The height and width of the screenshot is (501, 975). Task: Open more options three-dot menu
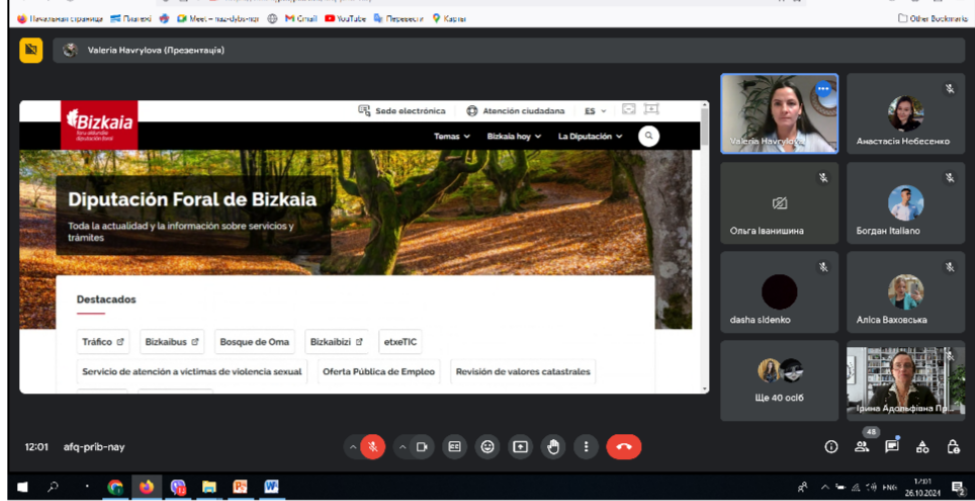[x=586, y=446]
